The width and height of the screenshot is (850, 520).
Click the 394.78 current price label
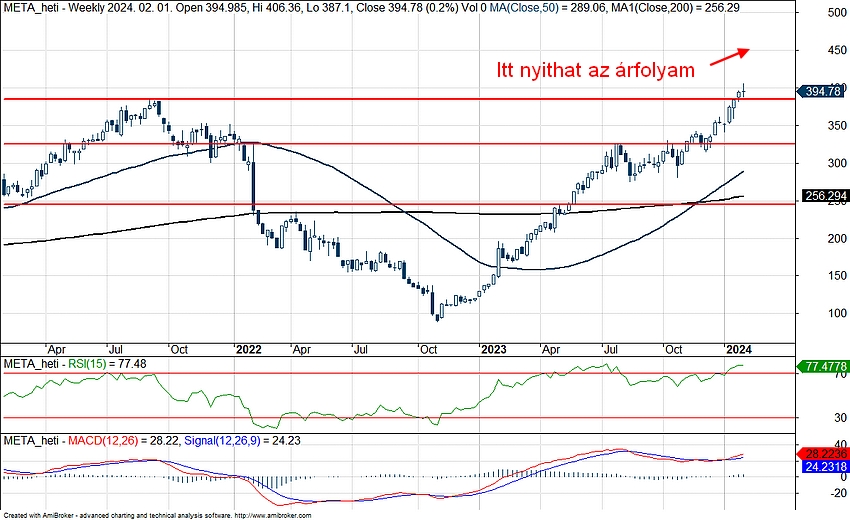pyautogui.click(x=823, y=91)
